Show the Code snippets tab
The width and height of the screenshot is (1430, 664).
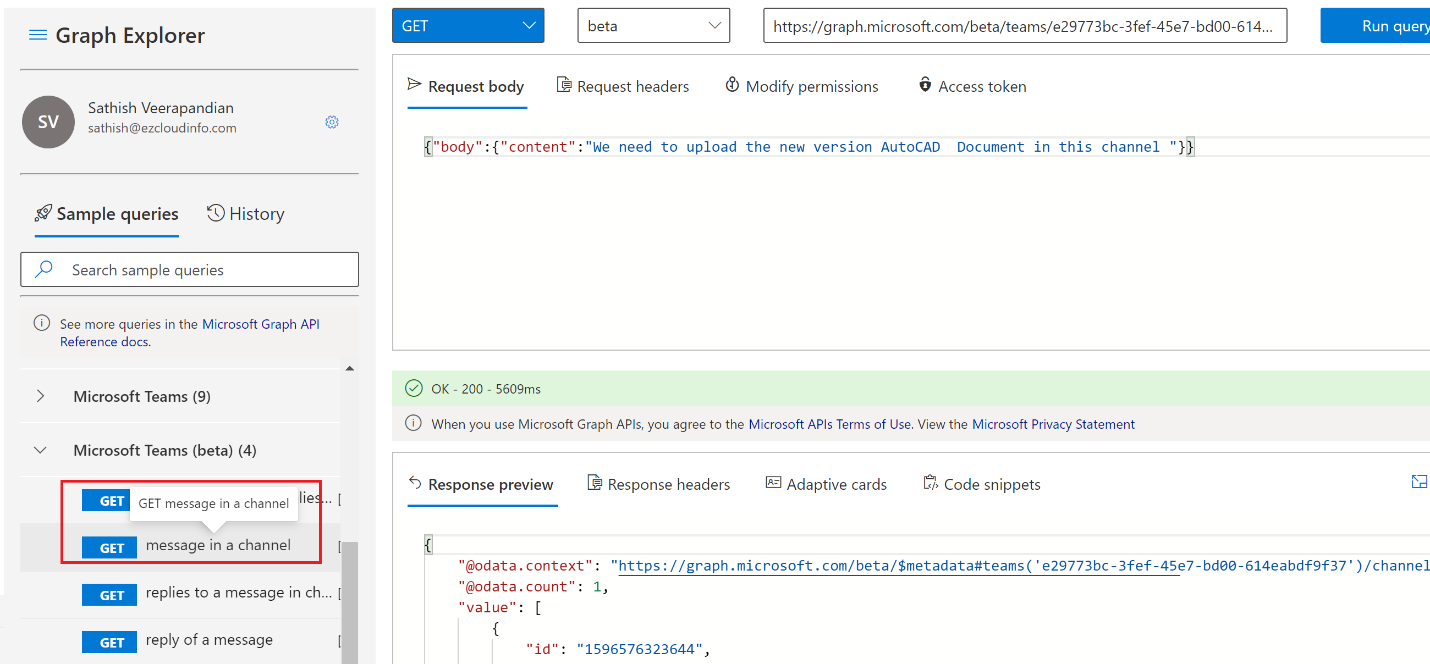[x=981, y=485]
